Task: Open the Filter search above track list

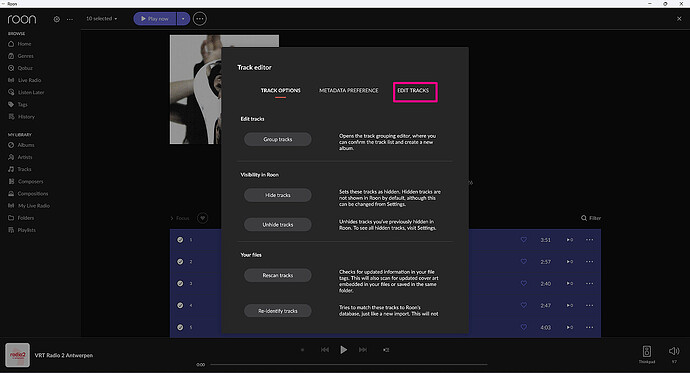Action: [x=591, y=218]
